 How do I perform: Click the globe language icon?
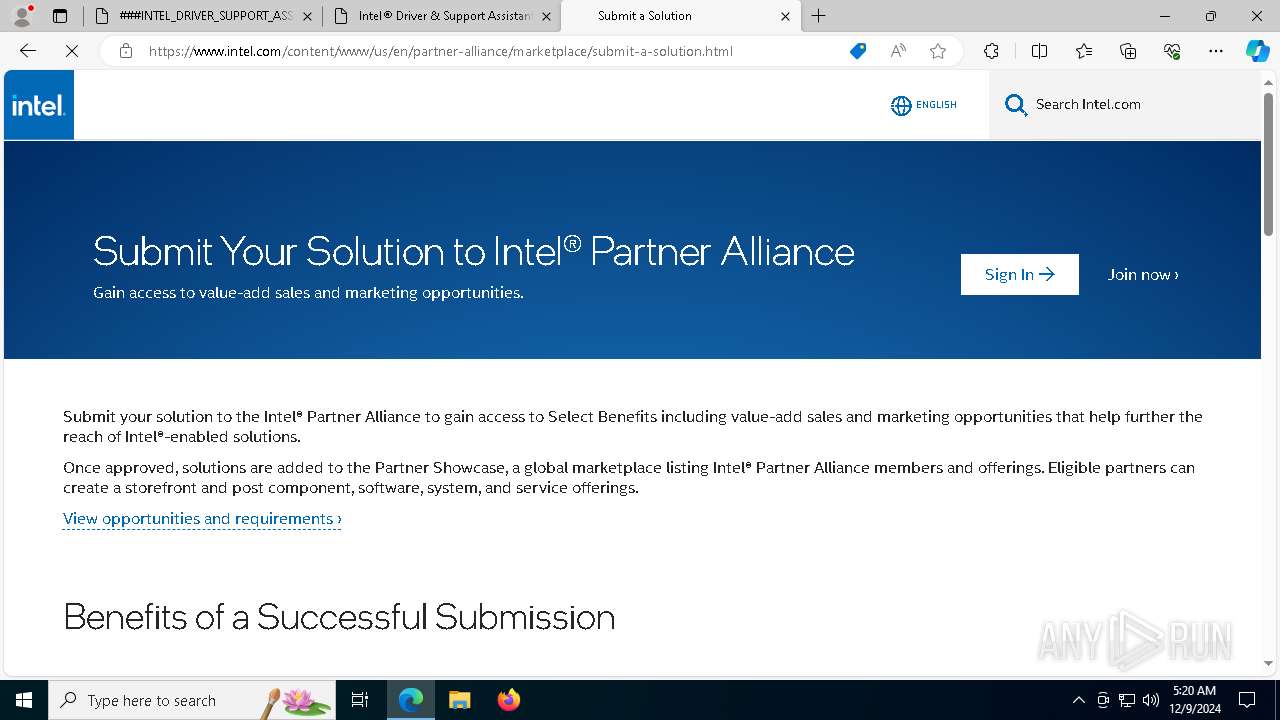pyautogui.click(x=901, y=105)
